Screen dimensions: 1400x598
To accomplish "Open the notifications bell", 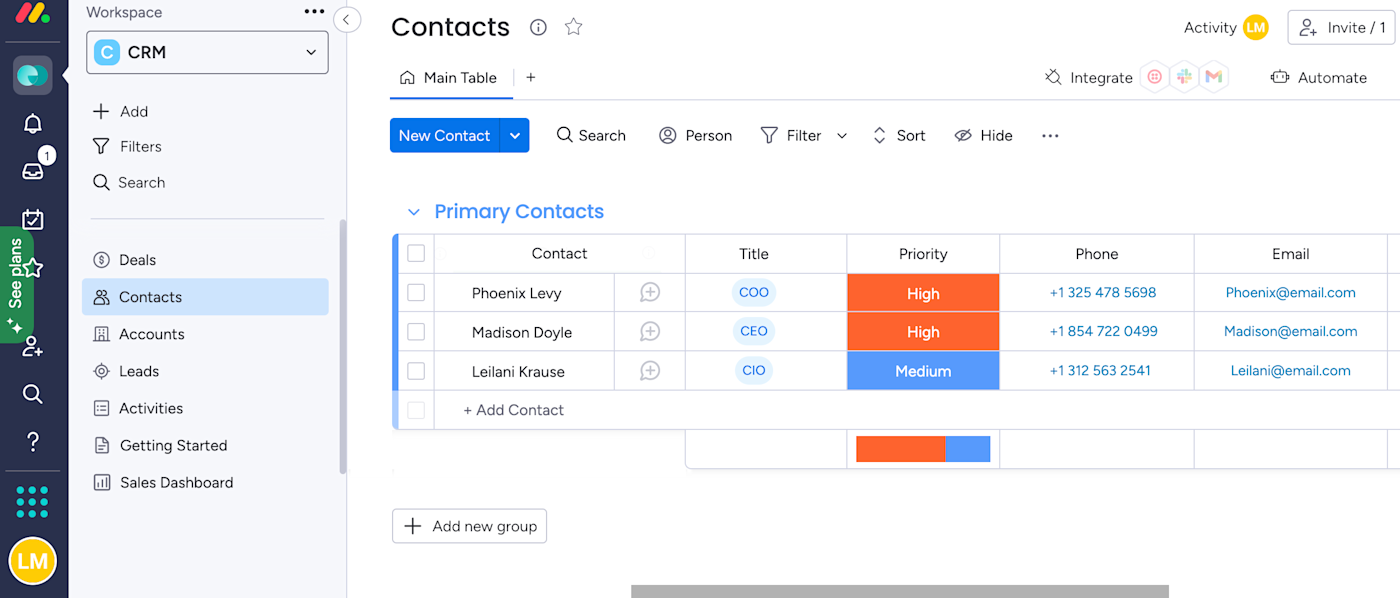I will click(33, 124).
